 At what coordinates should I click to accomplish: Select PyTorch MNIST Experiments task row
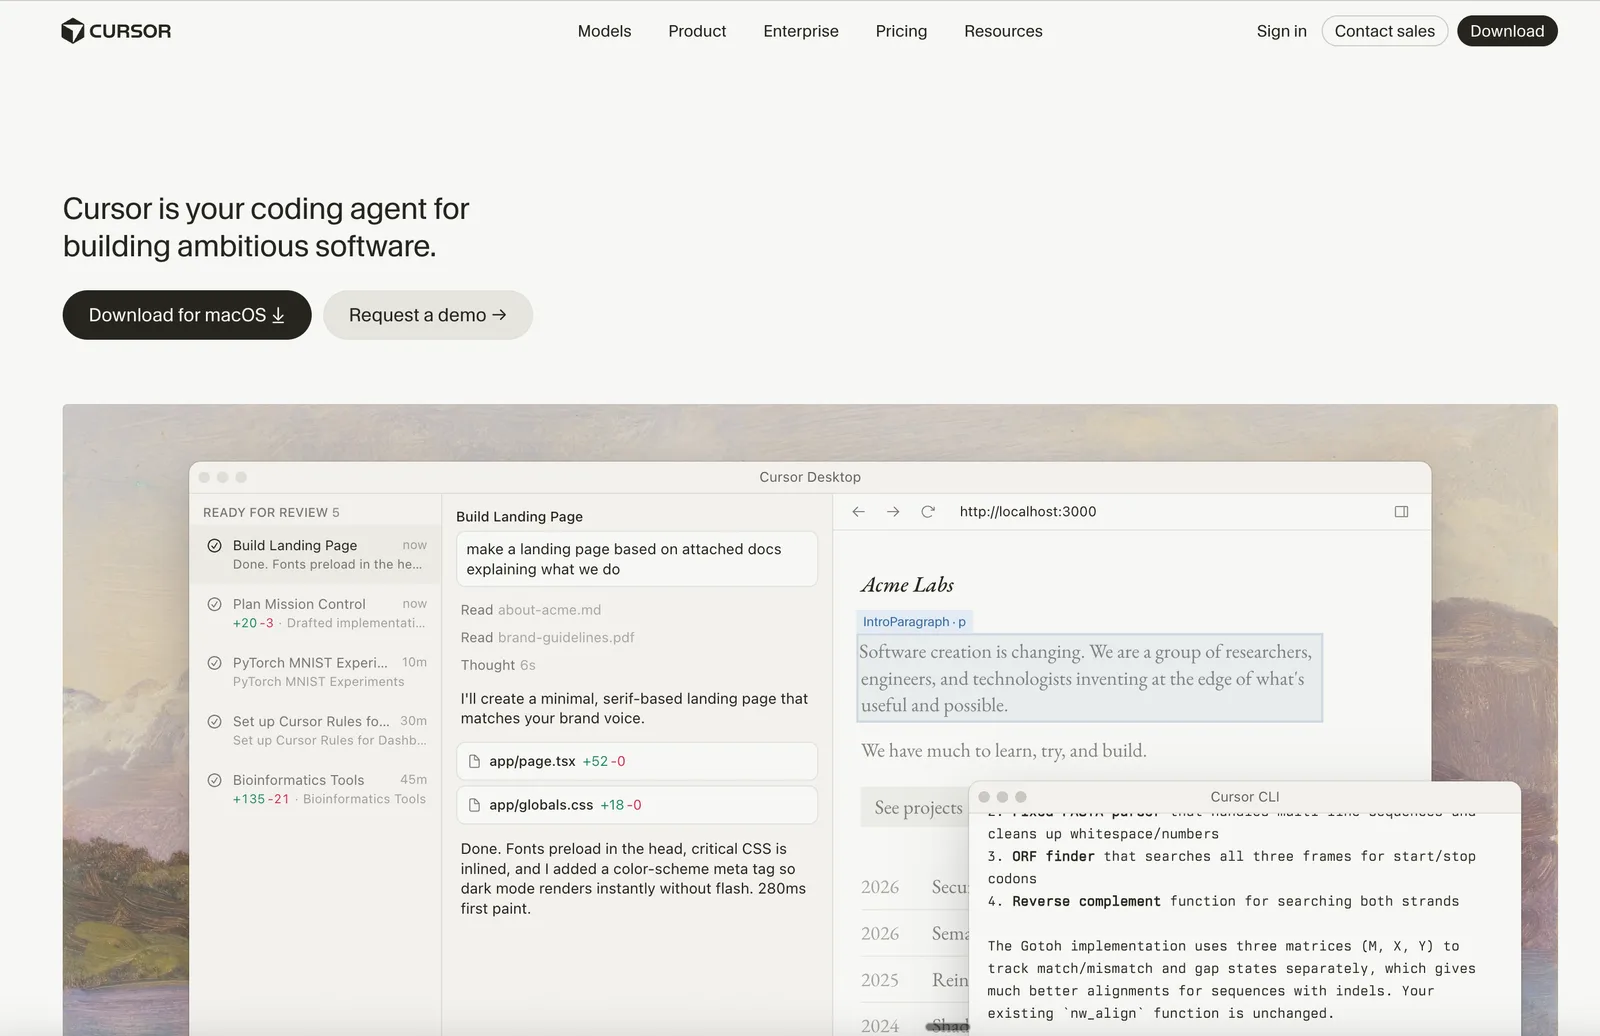click(x=316, y=672)
